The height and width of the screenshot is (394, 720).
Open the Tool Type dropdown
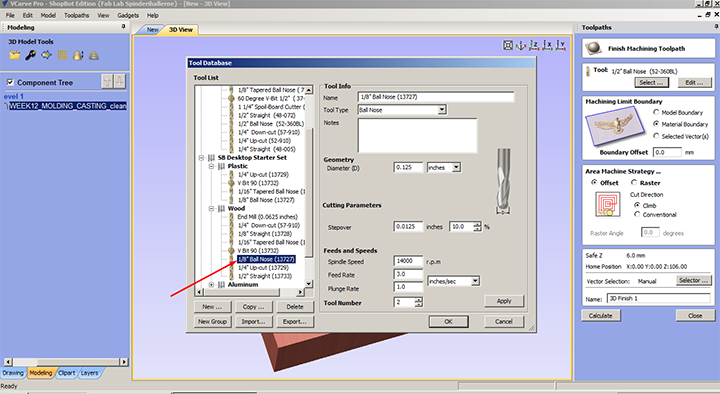pos(442,110)
